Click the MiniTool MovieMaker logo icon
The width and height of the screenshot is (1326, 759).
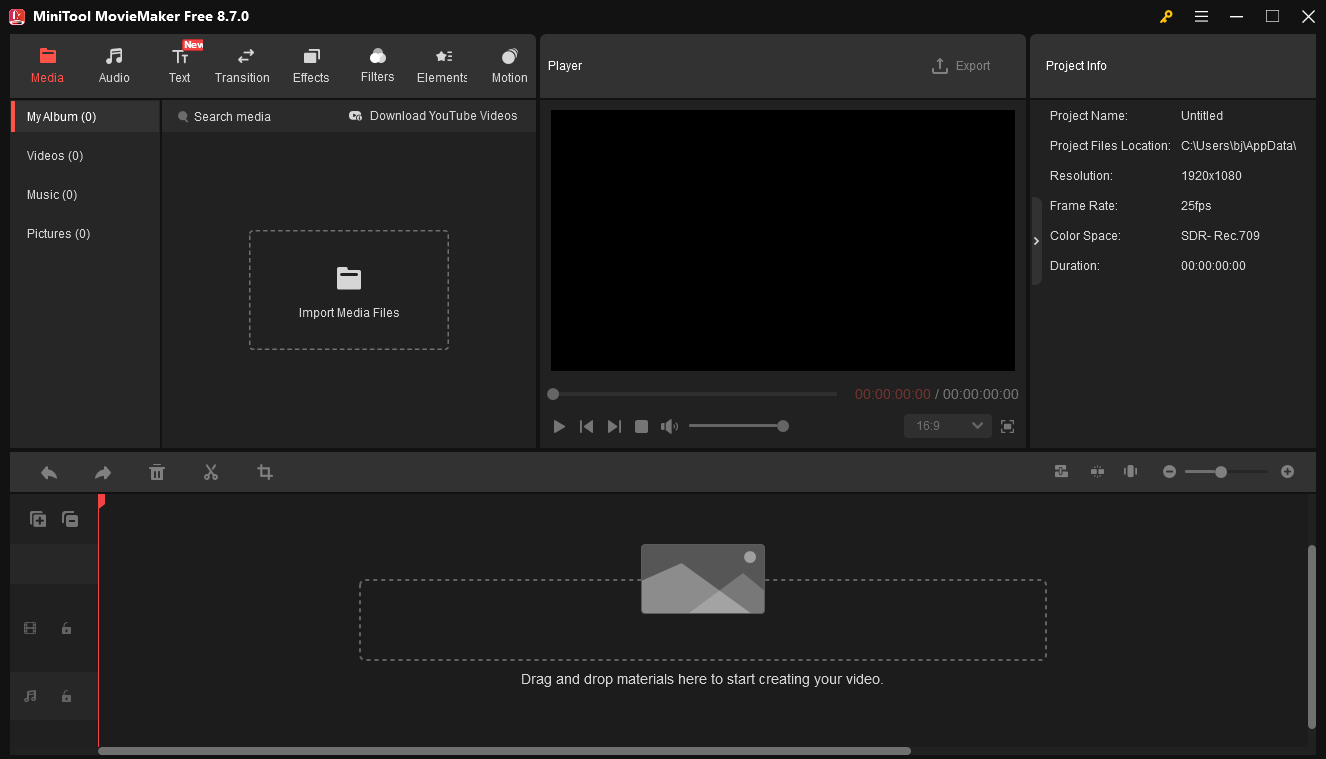[x=17, y=16]
